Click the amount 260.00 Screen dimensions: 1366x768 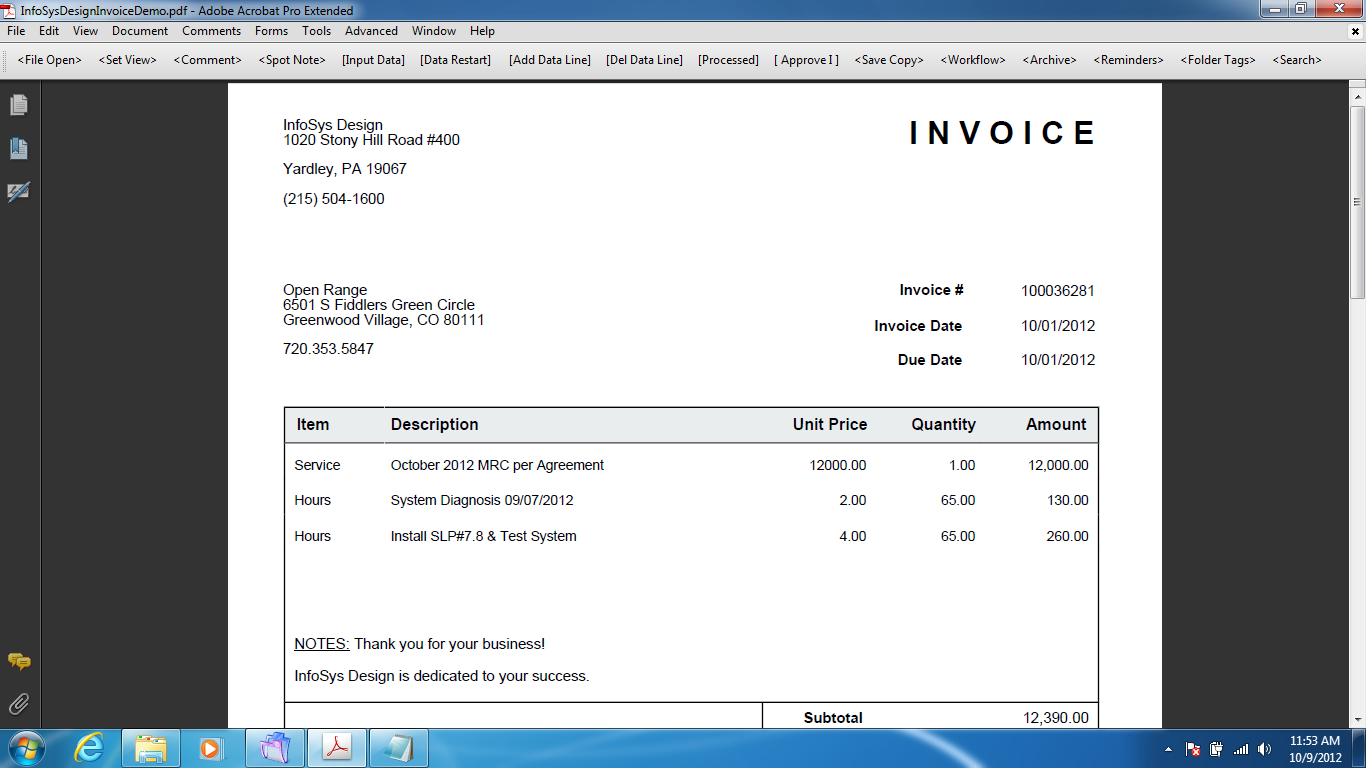click(x=1067, y=536)
